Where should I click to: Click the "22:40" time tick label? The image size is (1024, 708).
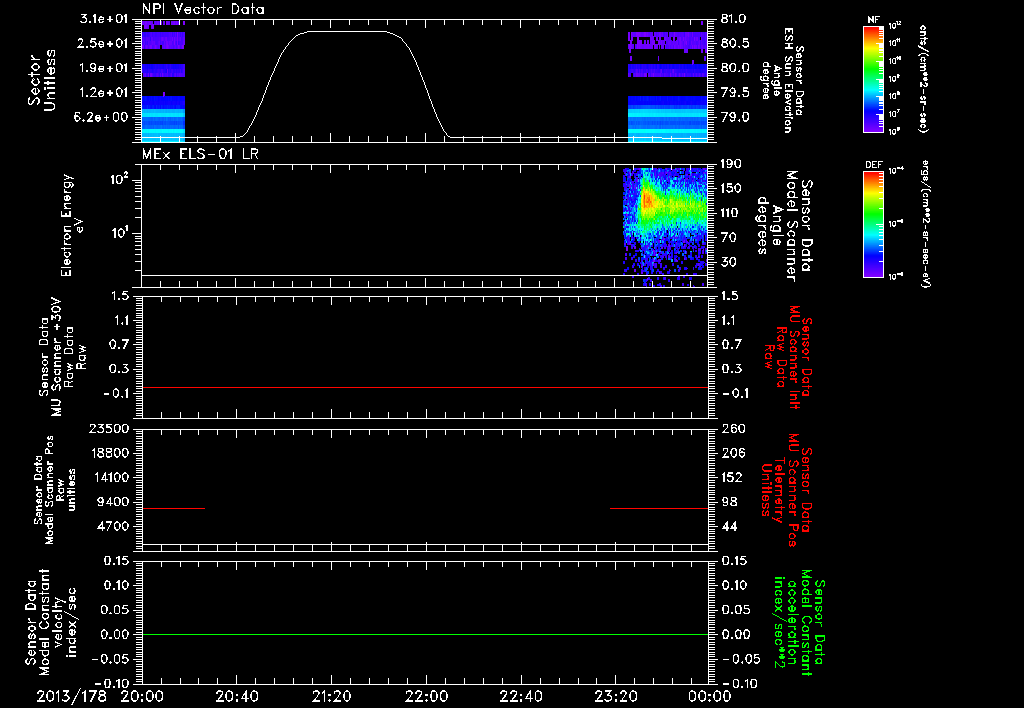point(520,696)
